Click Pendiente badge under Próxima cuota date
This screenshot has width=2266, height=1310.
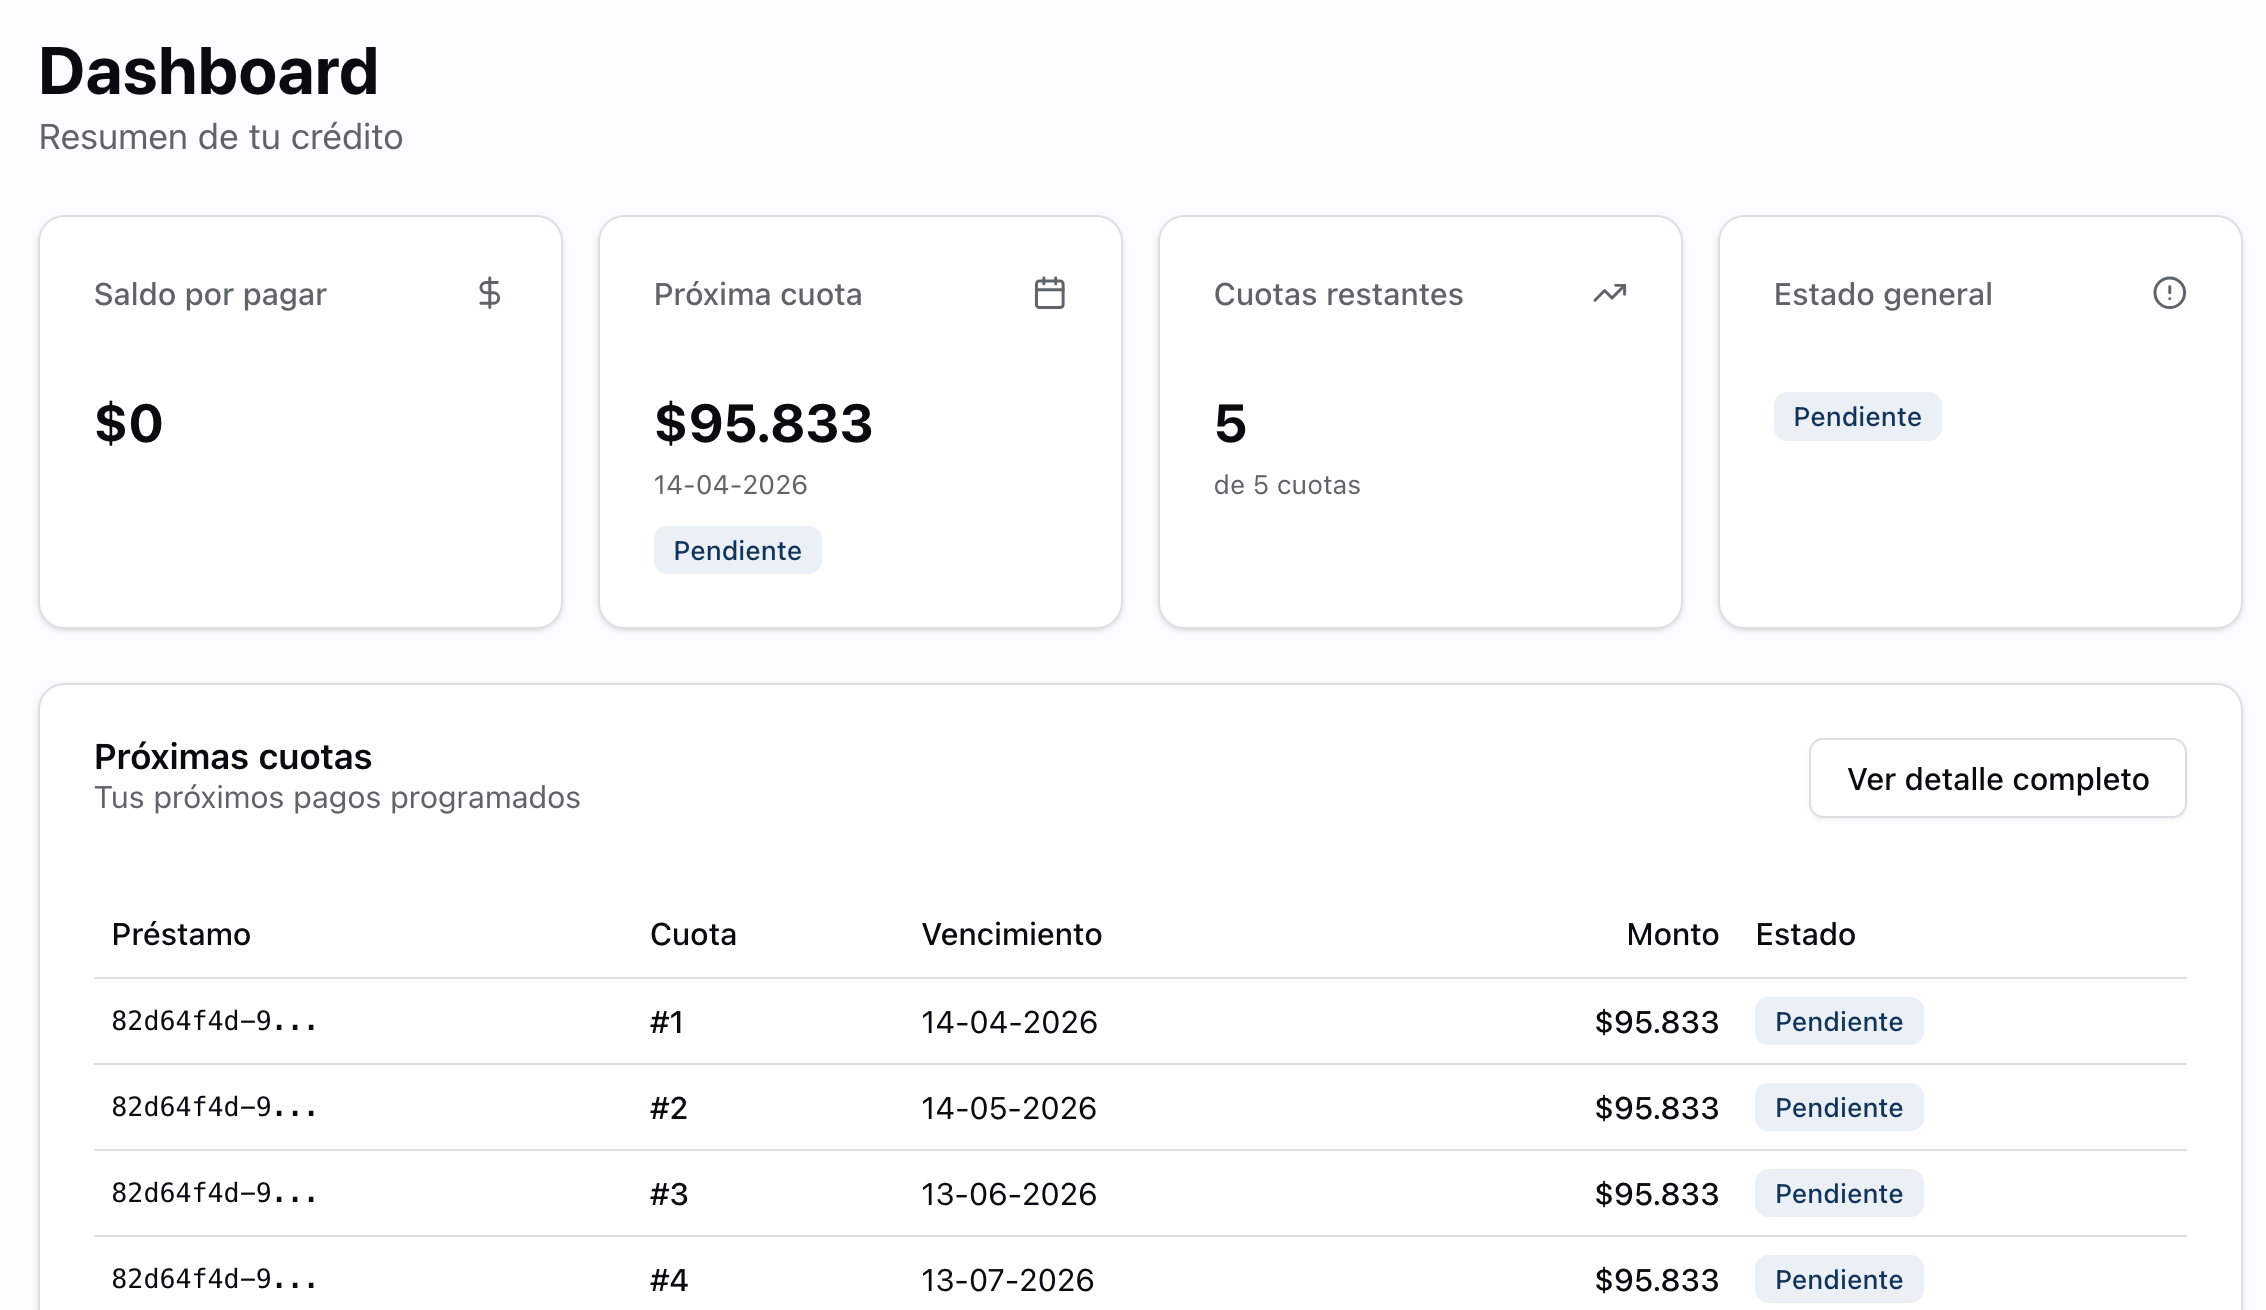[737, 551]
